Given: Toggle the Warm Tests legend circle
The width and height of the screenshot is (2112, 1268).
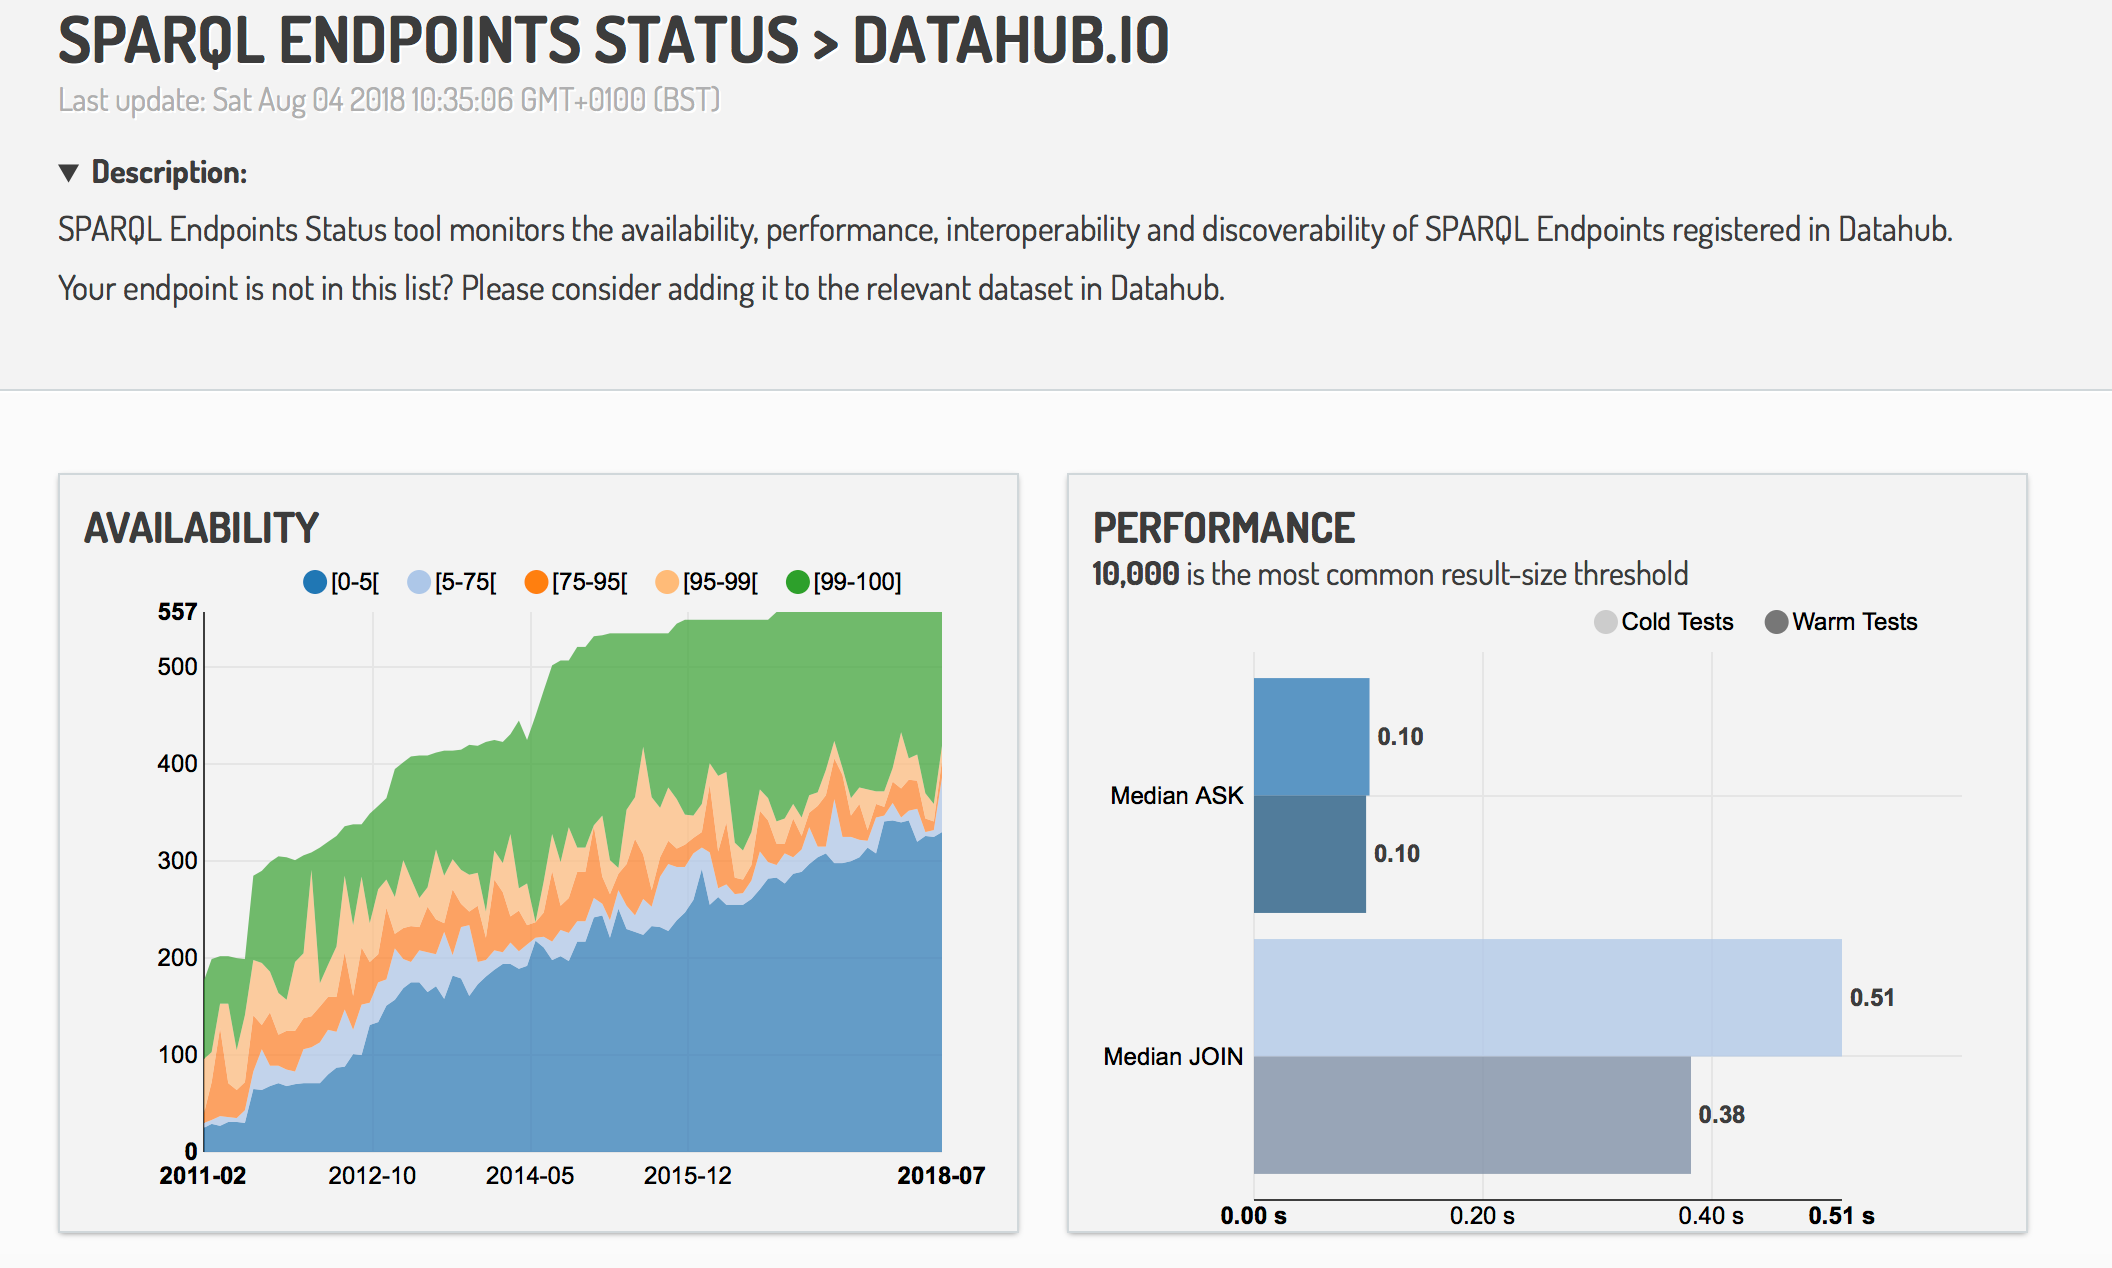Looking at the screenshot, I should [1777, 622].
